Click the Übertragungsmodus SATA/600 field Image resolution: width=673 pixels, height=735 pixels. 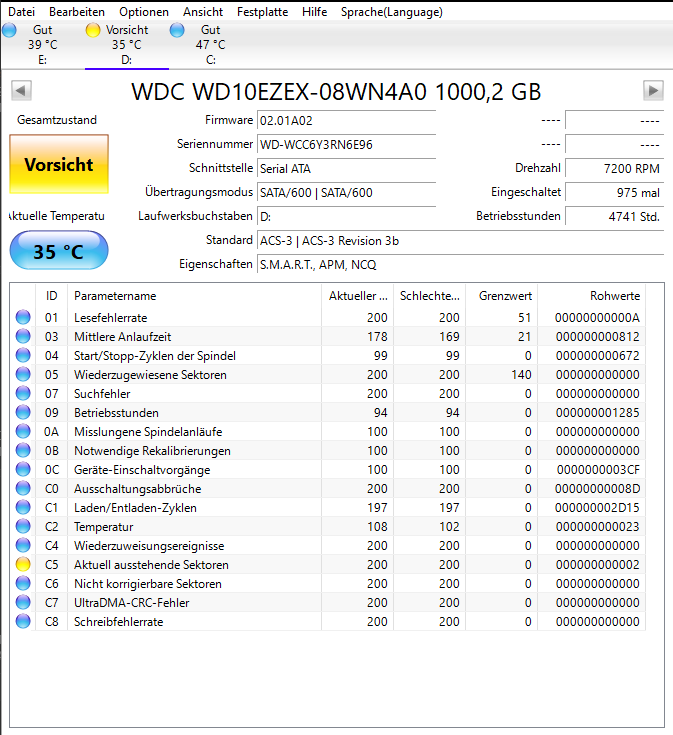click(x=346, y=193)
